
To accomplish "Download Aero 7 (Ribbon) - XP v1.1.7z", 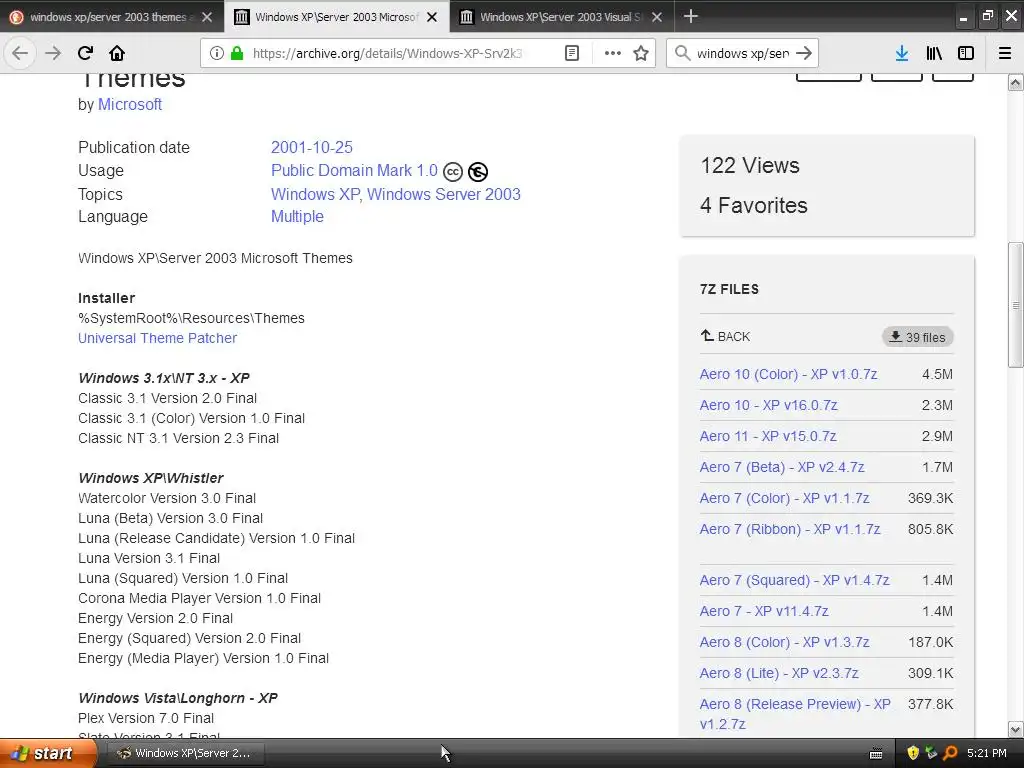I will [790, 529].
